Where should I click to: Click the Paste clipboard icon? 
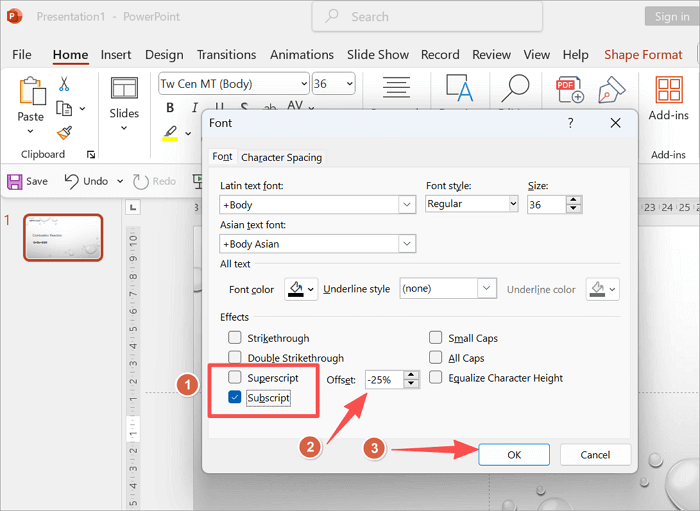coord(30,94)
